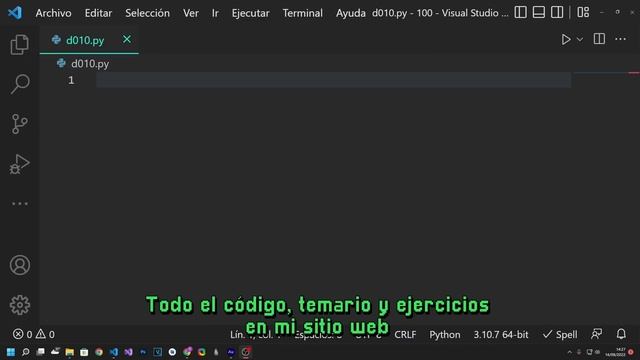Toggle the bottom panel
The height and width of the screenshot is (360, 640).
click(539, 12)
